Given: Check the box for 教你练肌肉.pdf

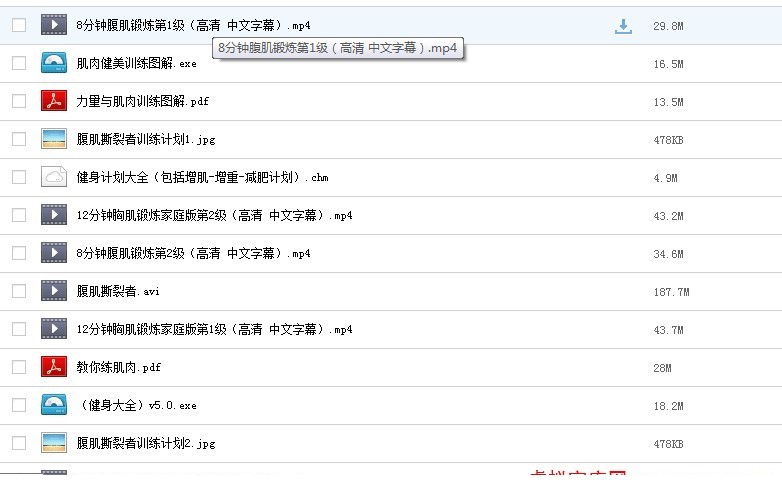Looking at the screenshot, I should click(x=19, y=367).
